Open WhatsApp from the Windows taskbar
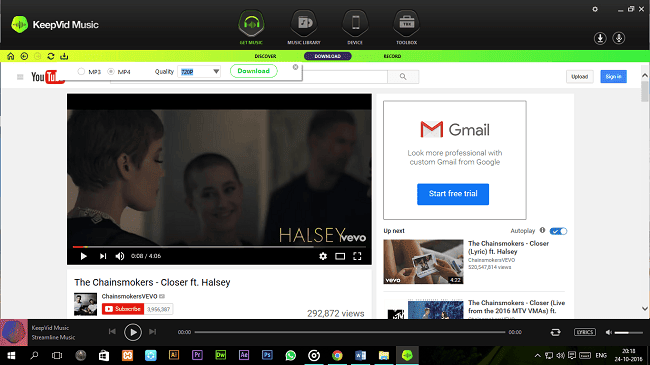 291,355
